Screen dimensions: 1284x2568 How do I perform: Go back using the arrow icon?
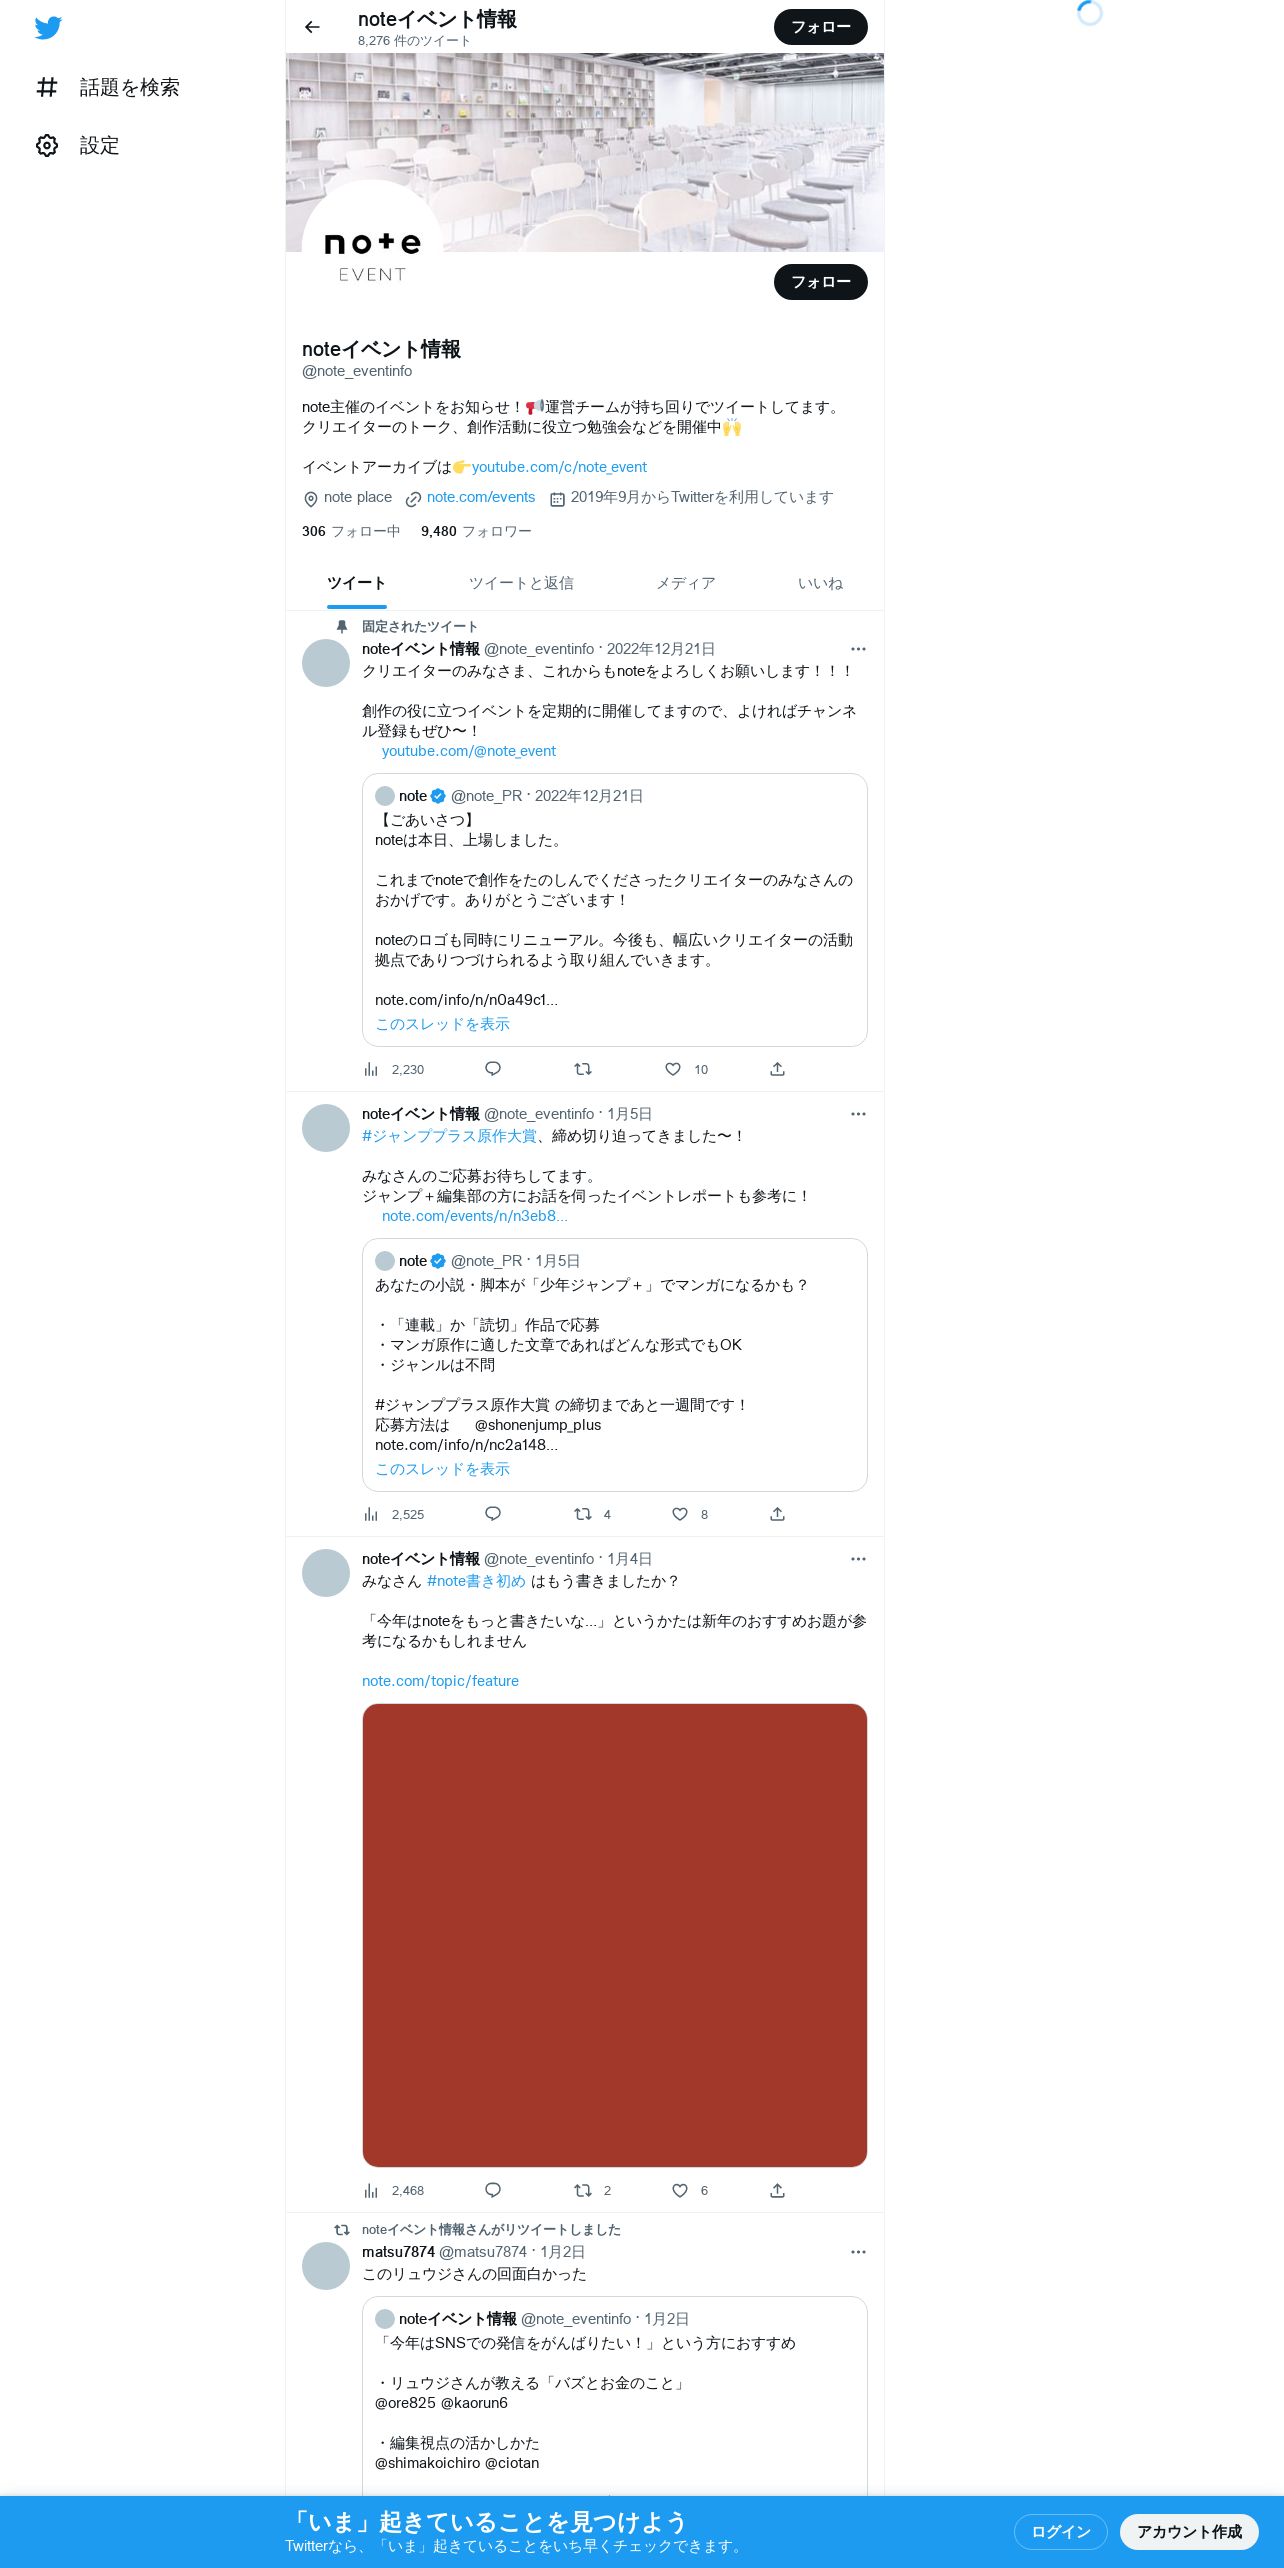coord(312,27)
